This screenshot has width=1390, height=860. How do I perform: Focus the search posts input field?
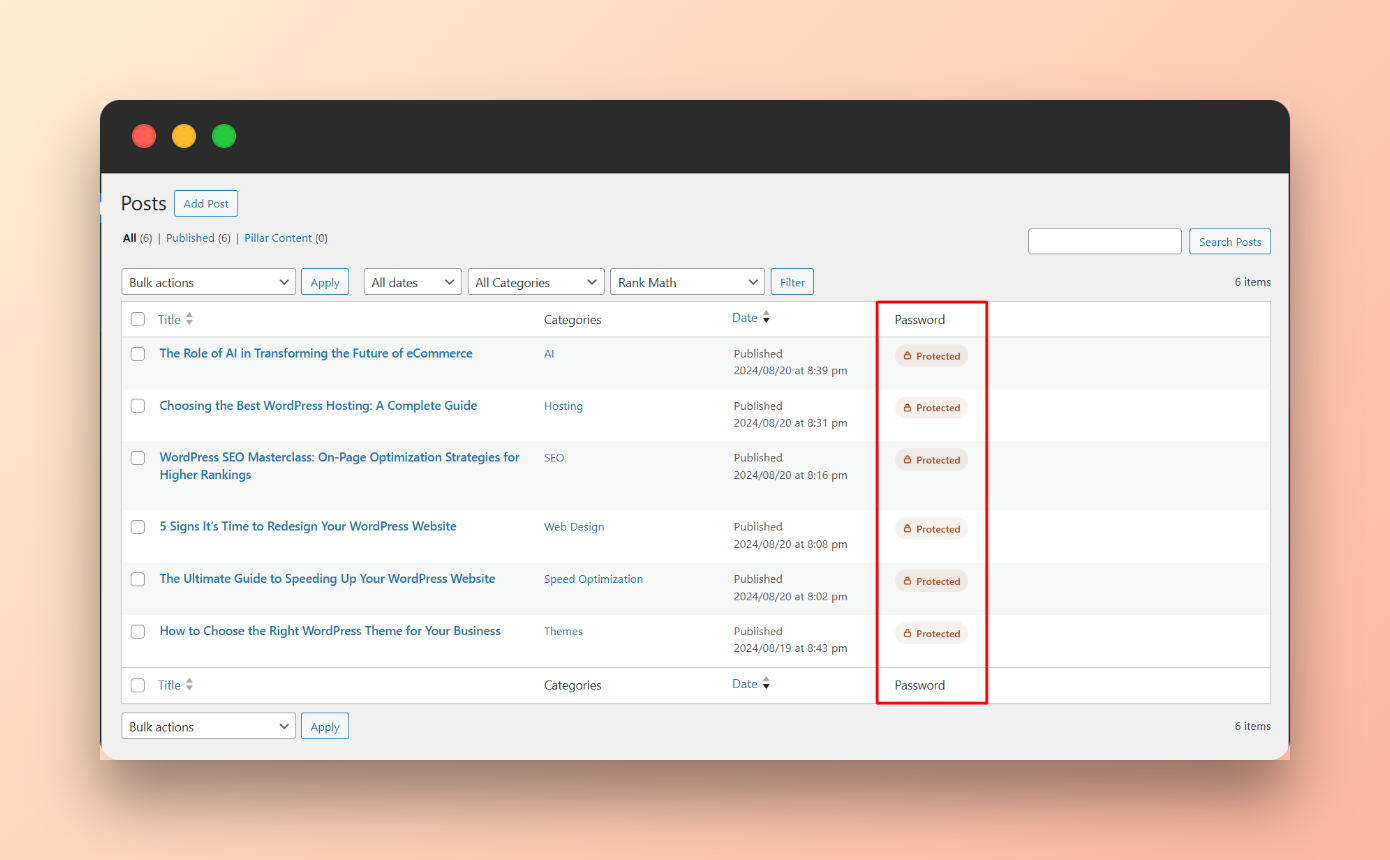click(x=1105, y=241)
